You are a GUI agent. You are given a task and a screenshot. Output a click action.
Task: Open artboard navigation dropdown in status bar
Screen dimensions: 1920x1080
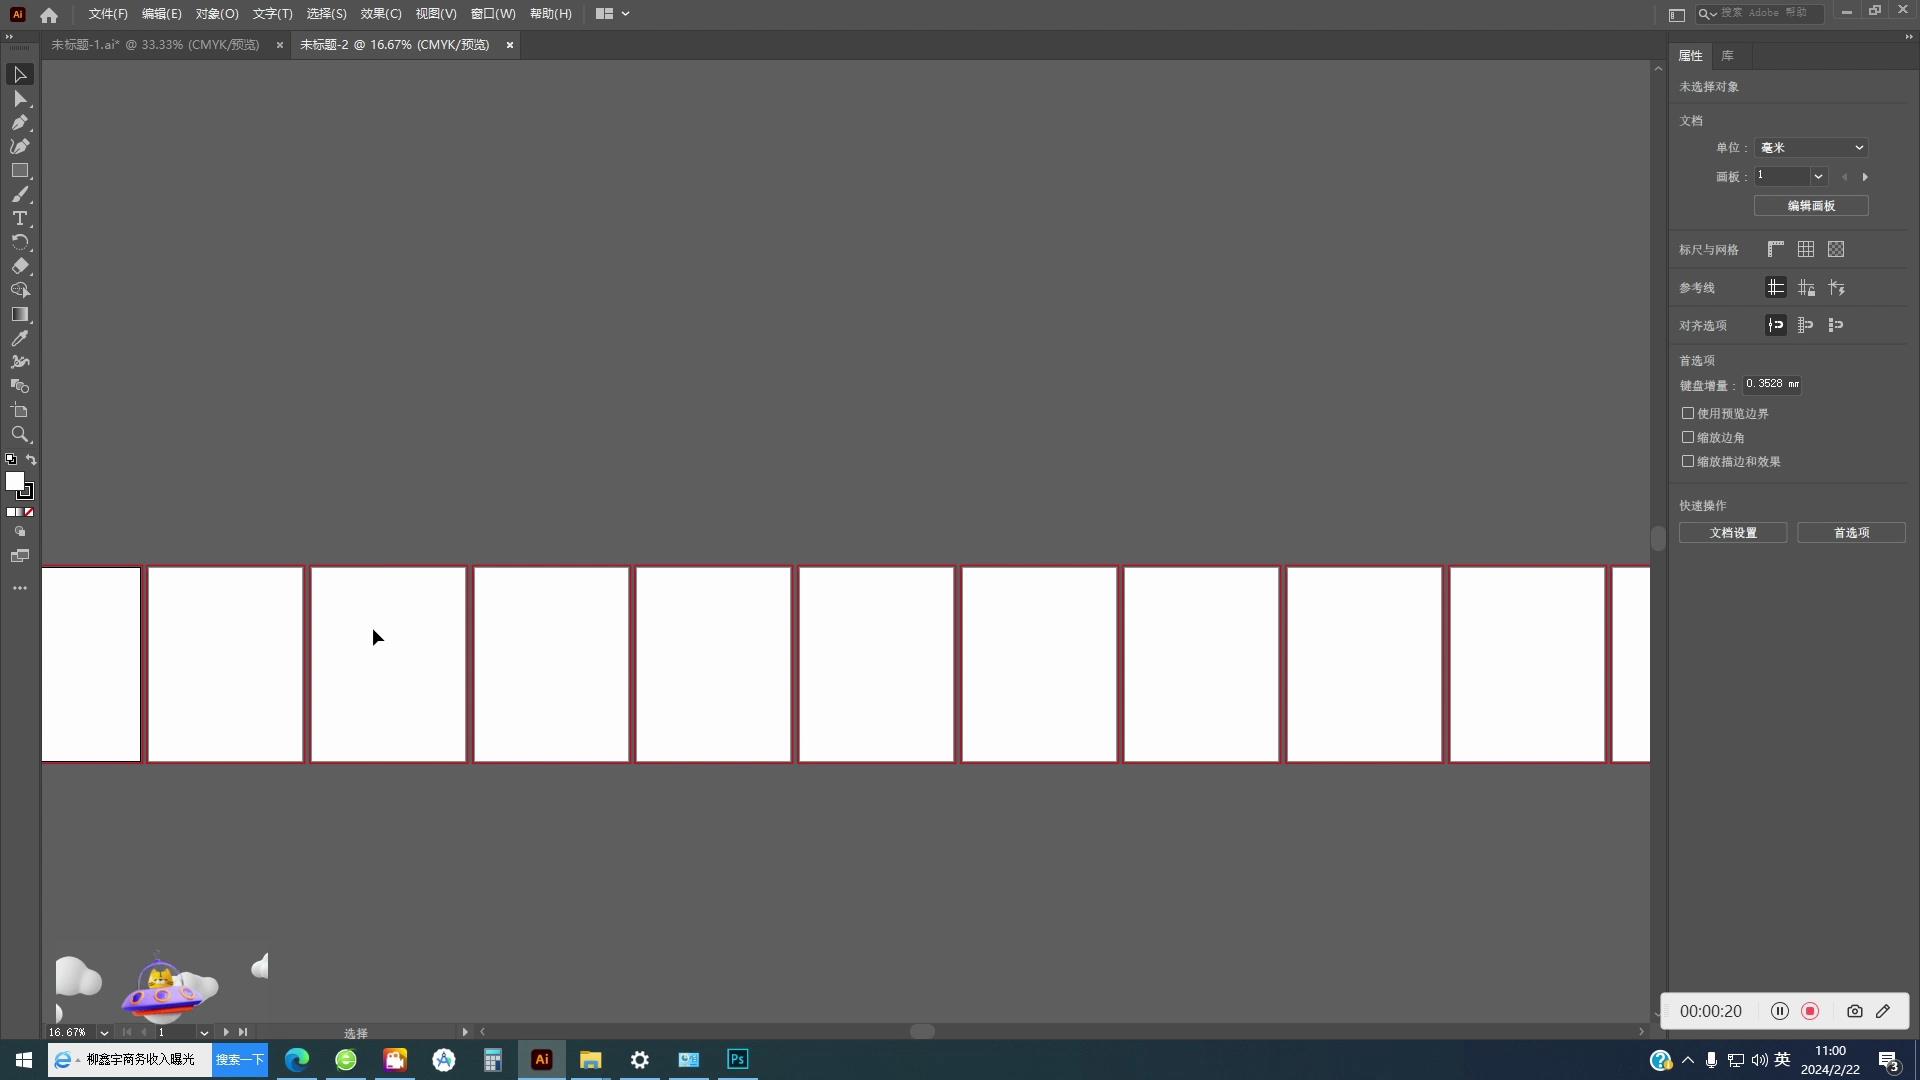204,1033
